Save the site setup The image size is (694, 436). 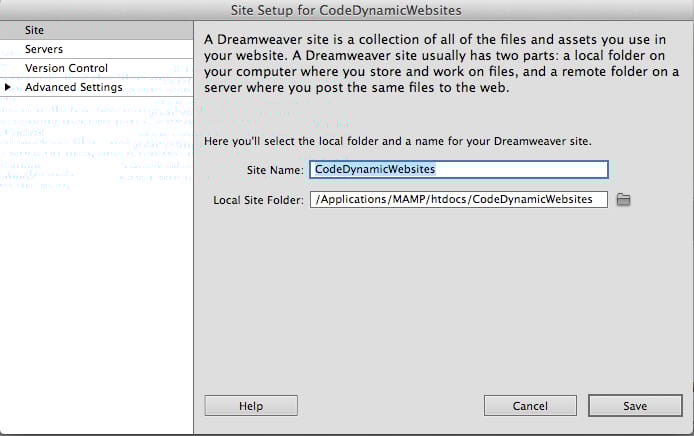click(x=635, y=405)
